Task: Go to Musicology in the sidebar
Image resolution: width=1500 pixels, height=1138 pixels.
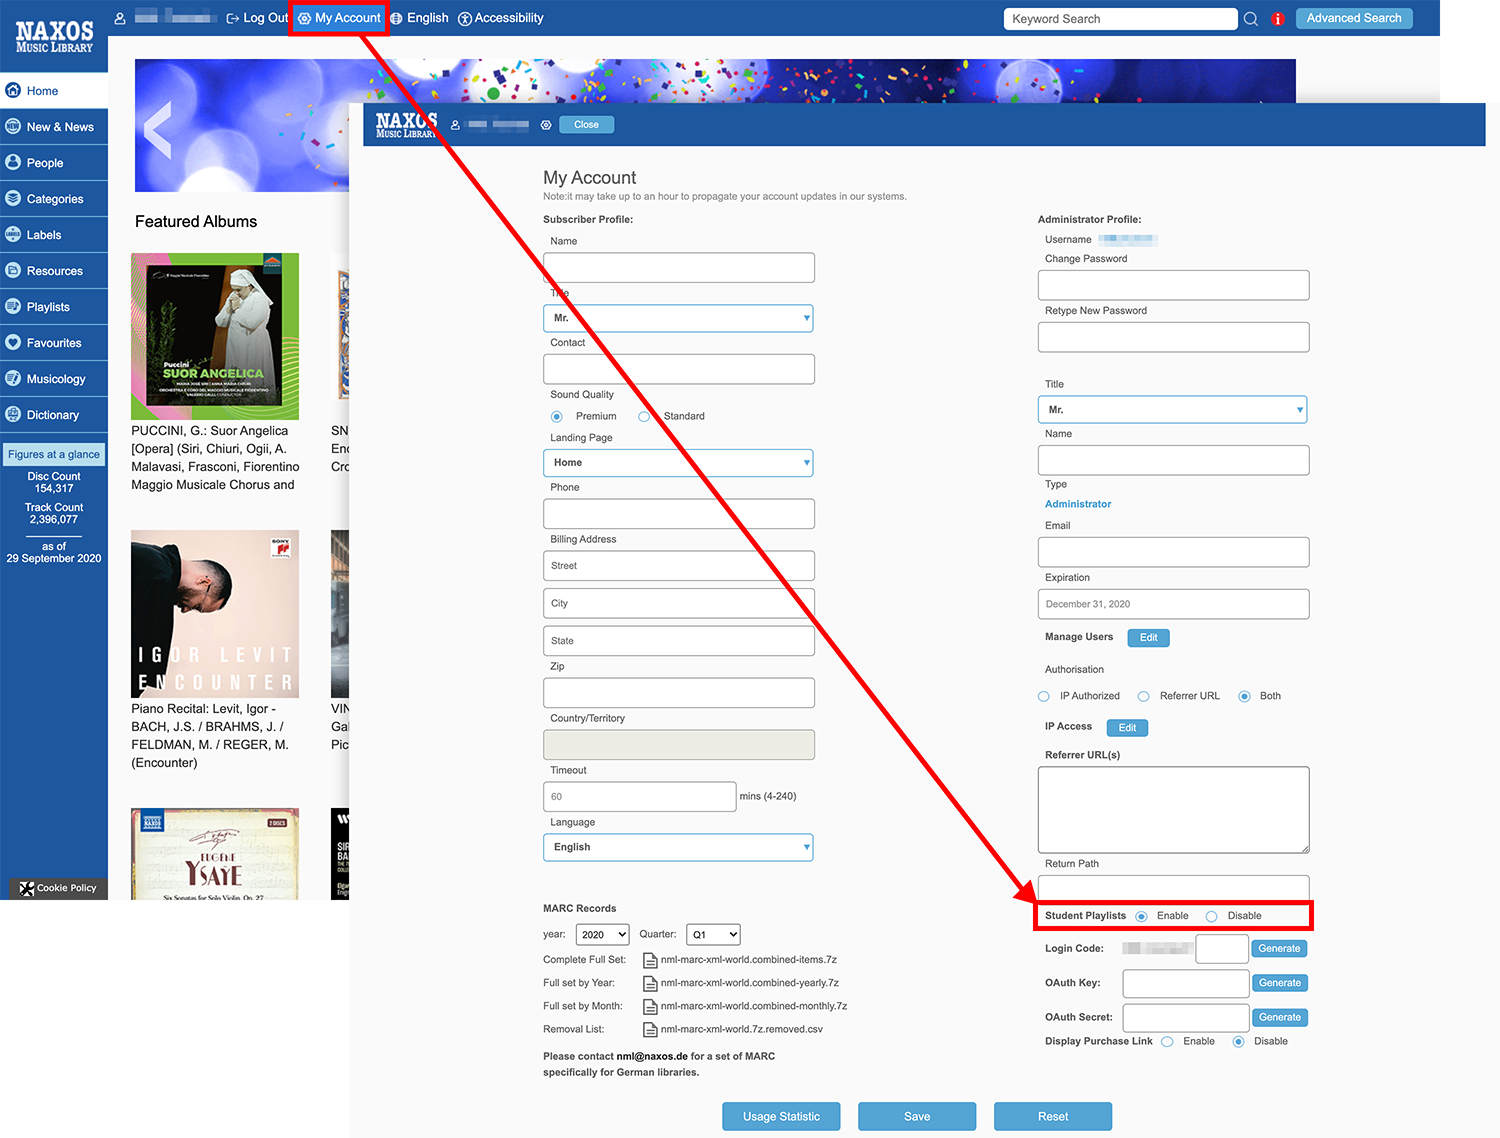Action: [x=55, y=379]
